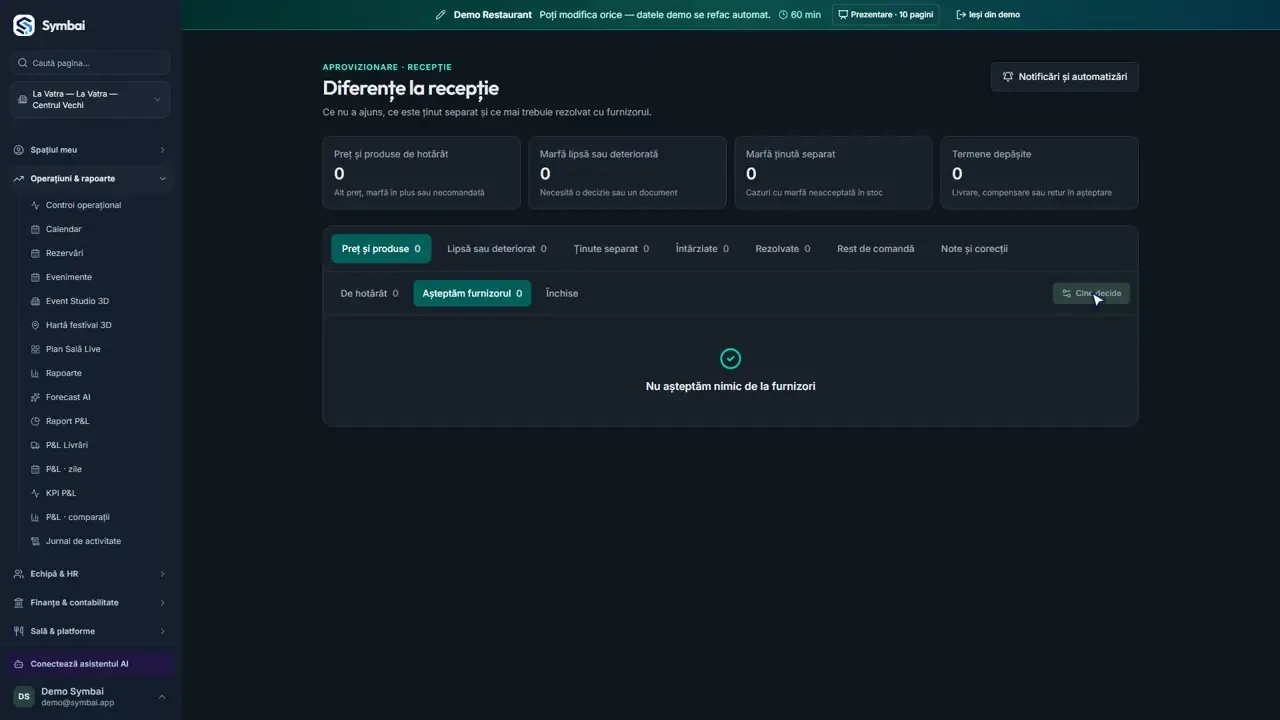
Task: Click the pencil icon beside Demo Restaurant
Action: pos(441,15)
